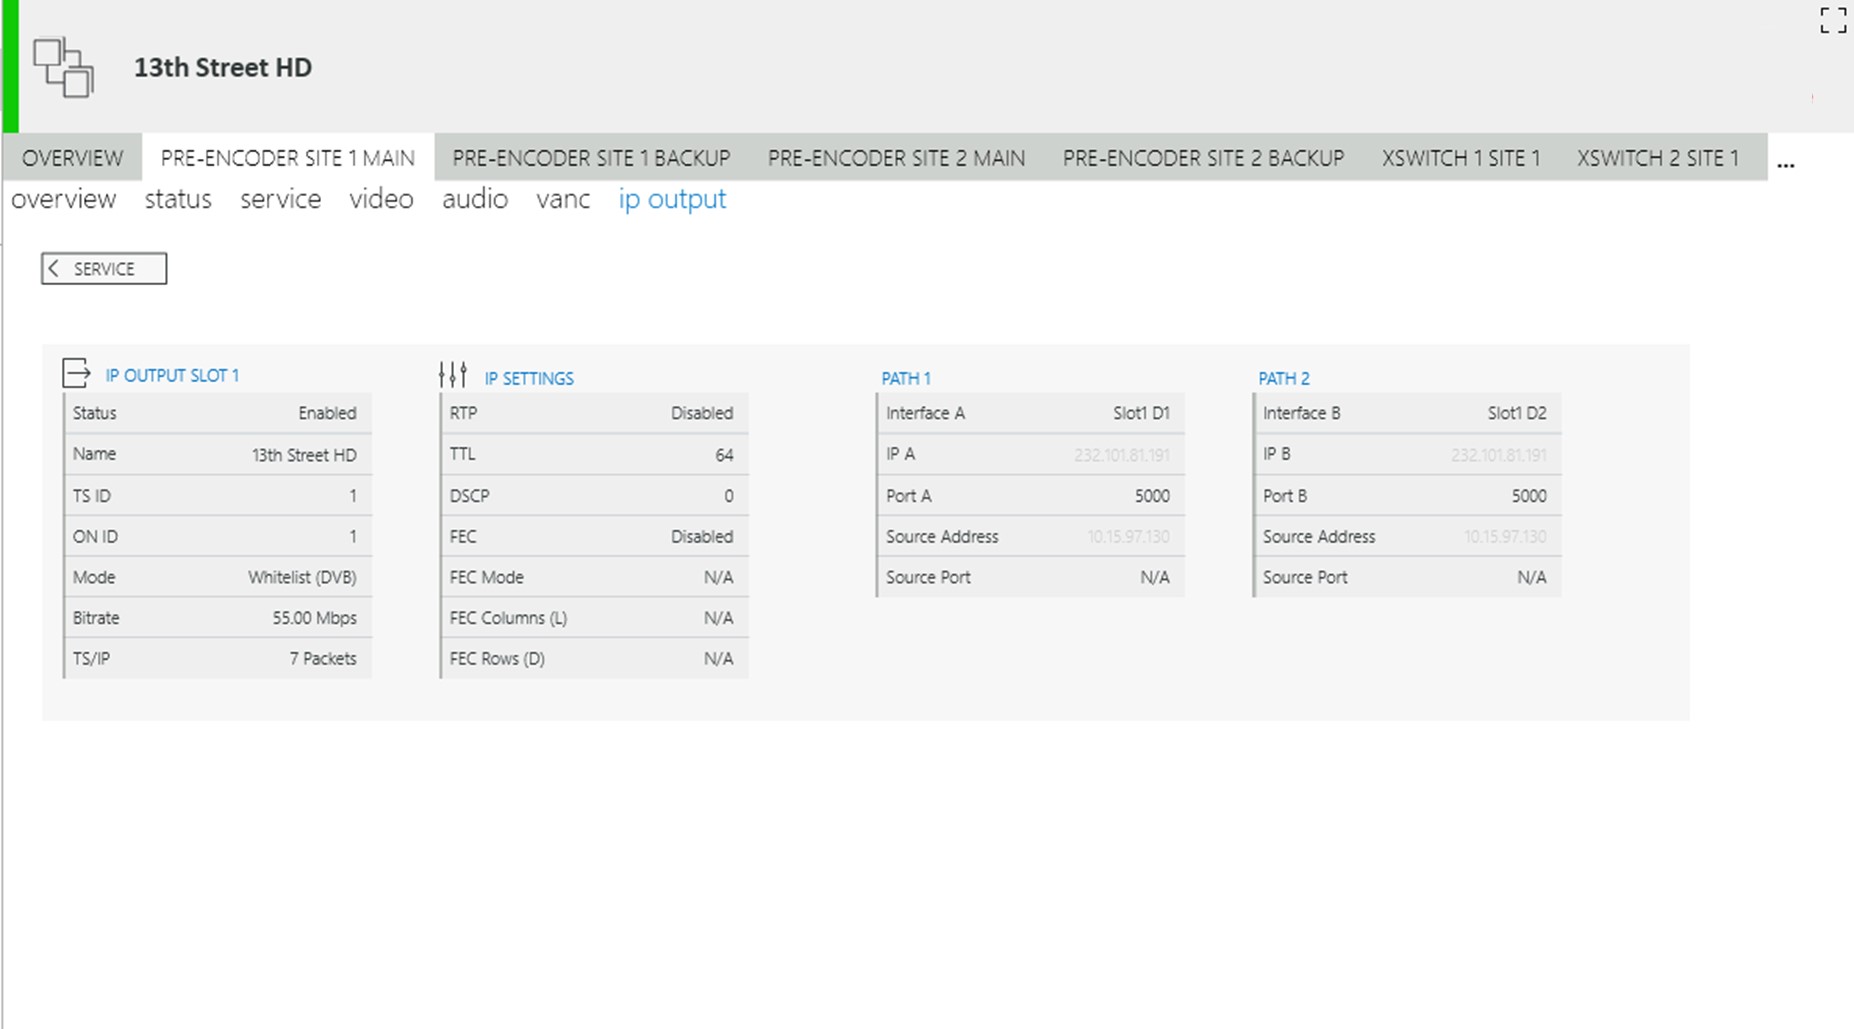Click the service windows icon beside title
1854x1029 pixels.
(63, 67)
